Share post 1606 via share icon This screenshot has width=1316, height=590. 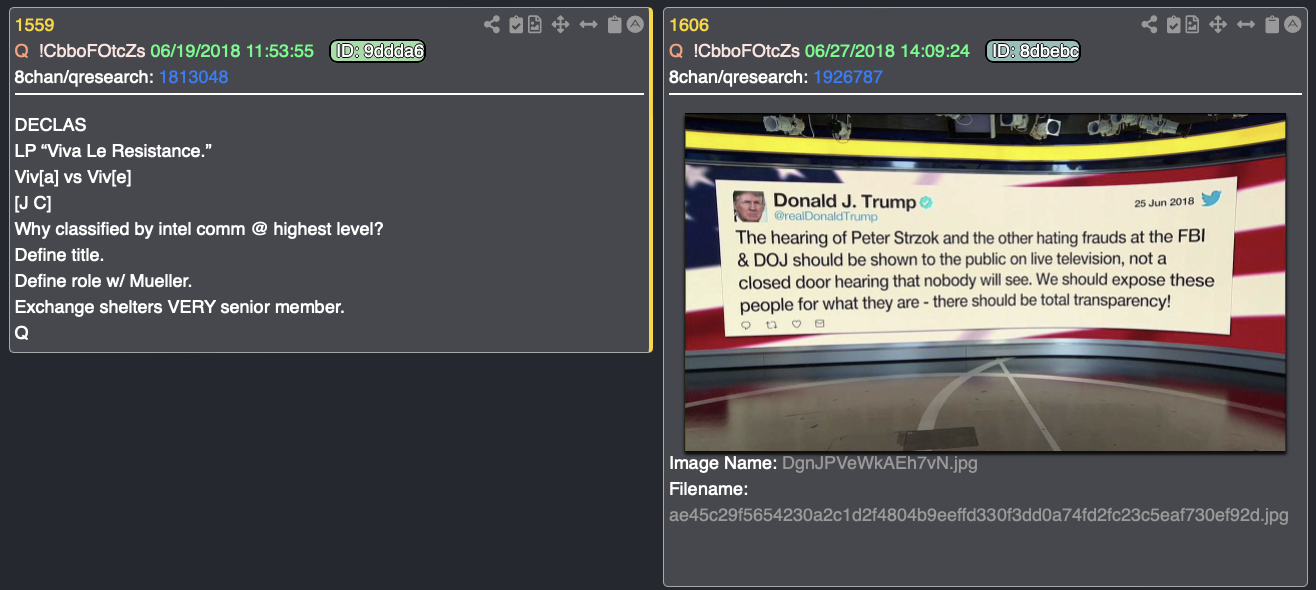(1149, 25)
